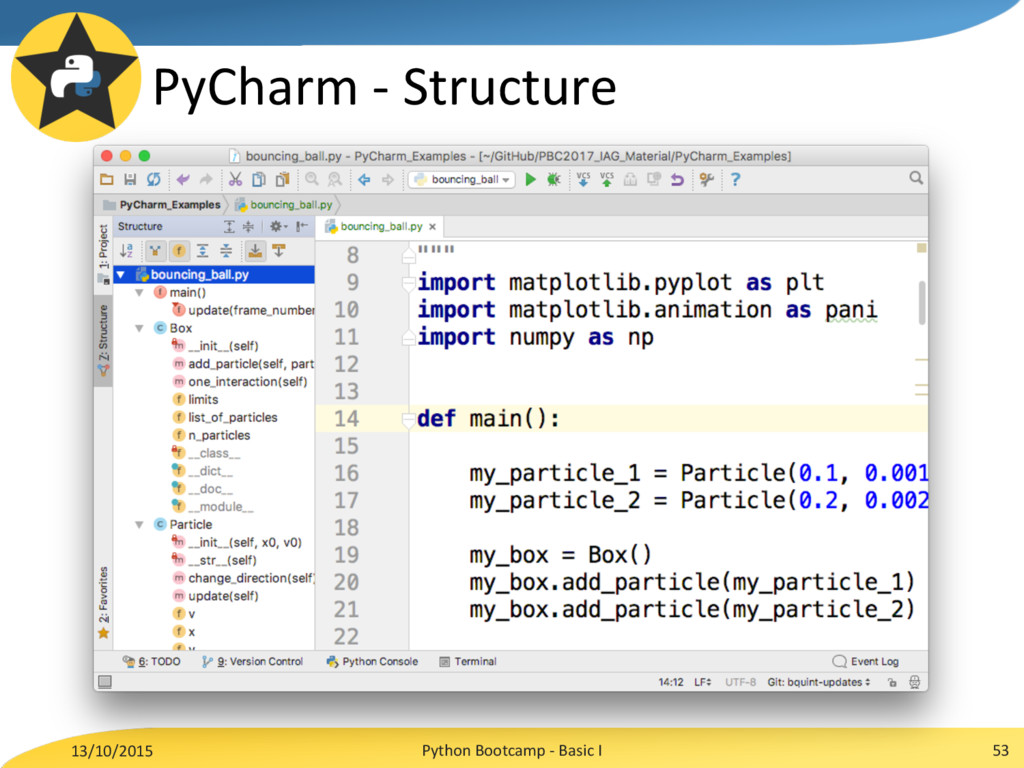Select bouncing_ball.py editor tab

pos(381,227)
